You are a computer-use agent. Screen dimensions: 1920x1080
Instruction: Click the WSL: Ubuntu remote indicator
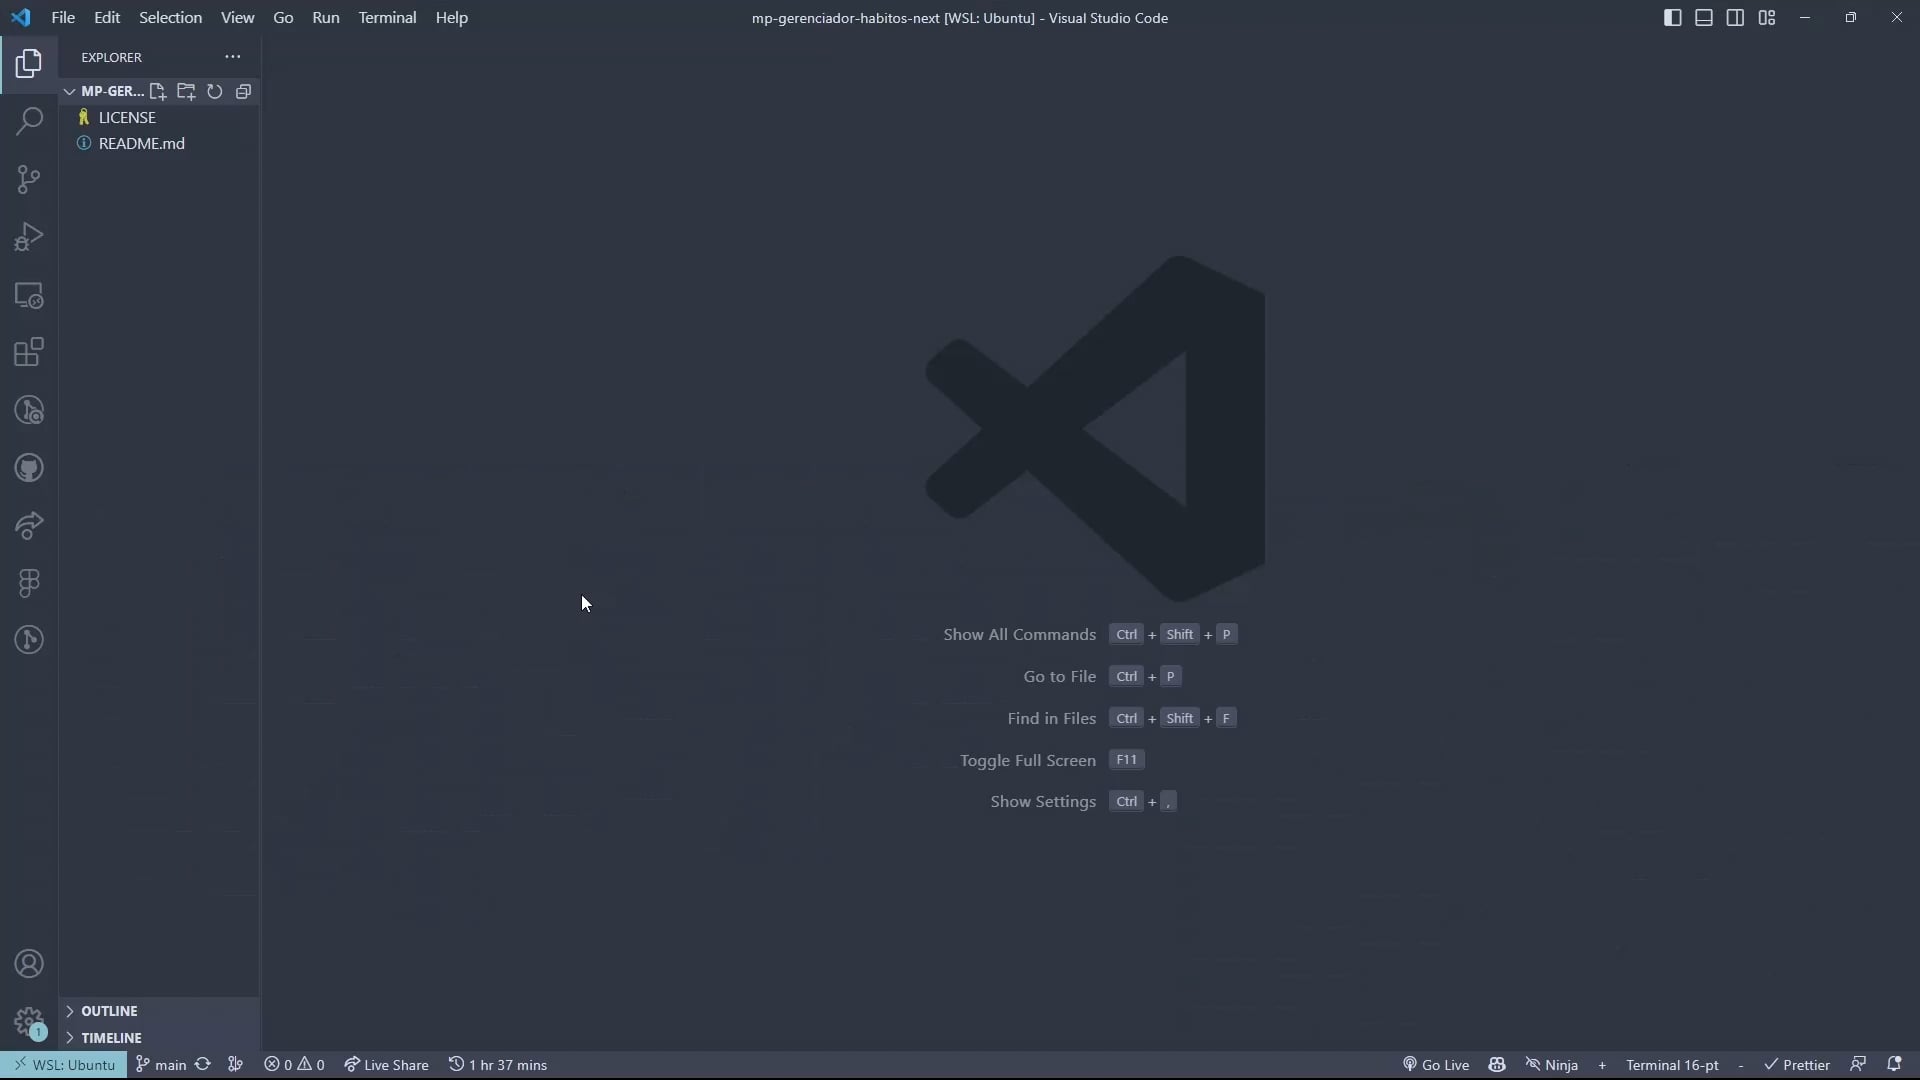[64, 1064]
